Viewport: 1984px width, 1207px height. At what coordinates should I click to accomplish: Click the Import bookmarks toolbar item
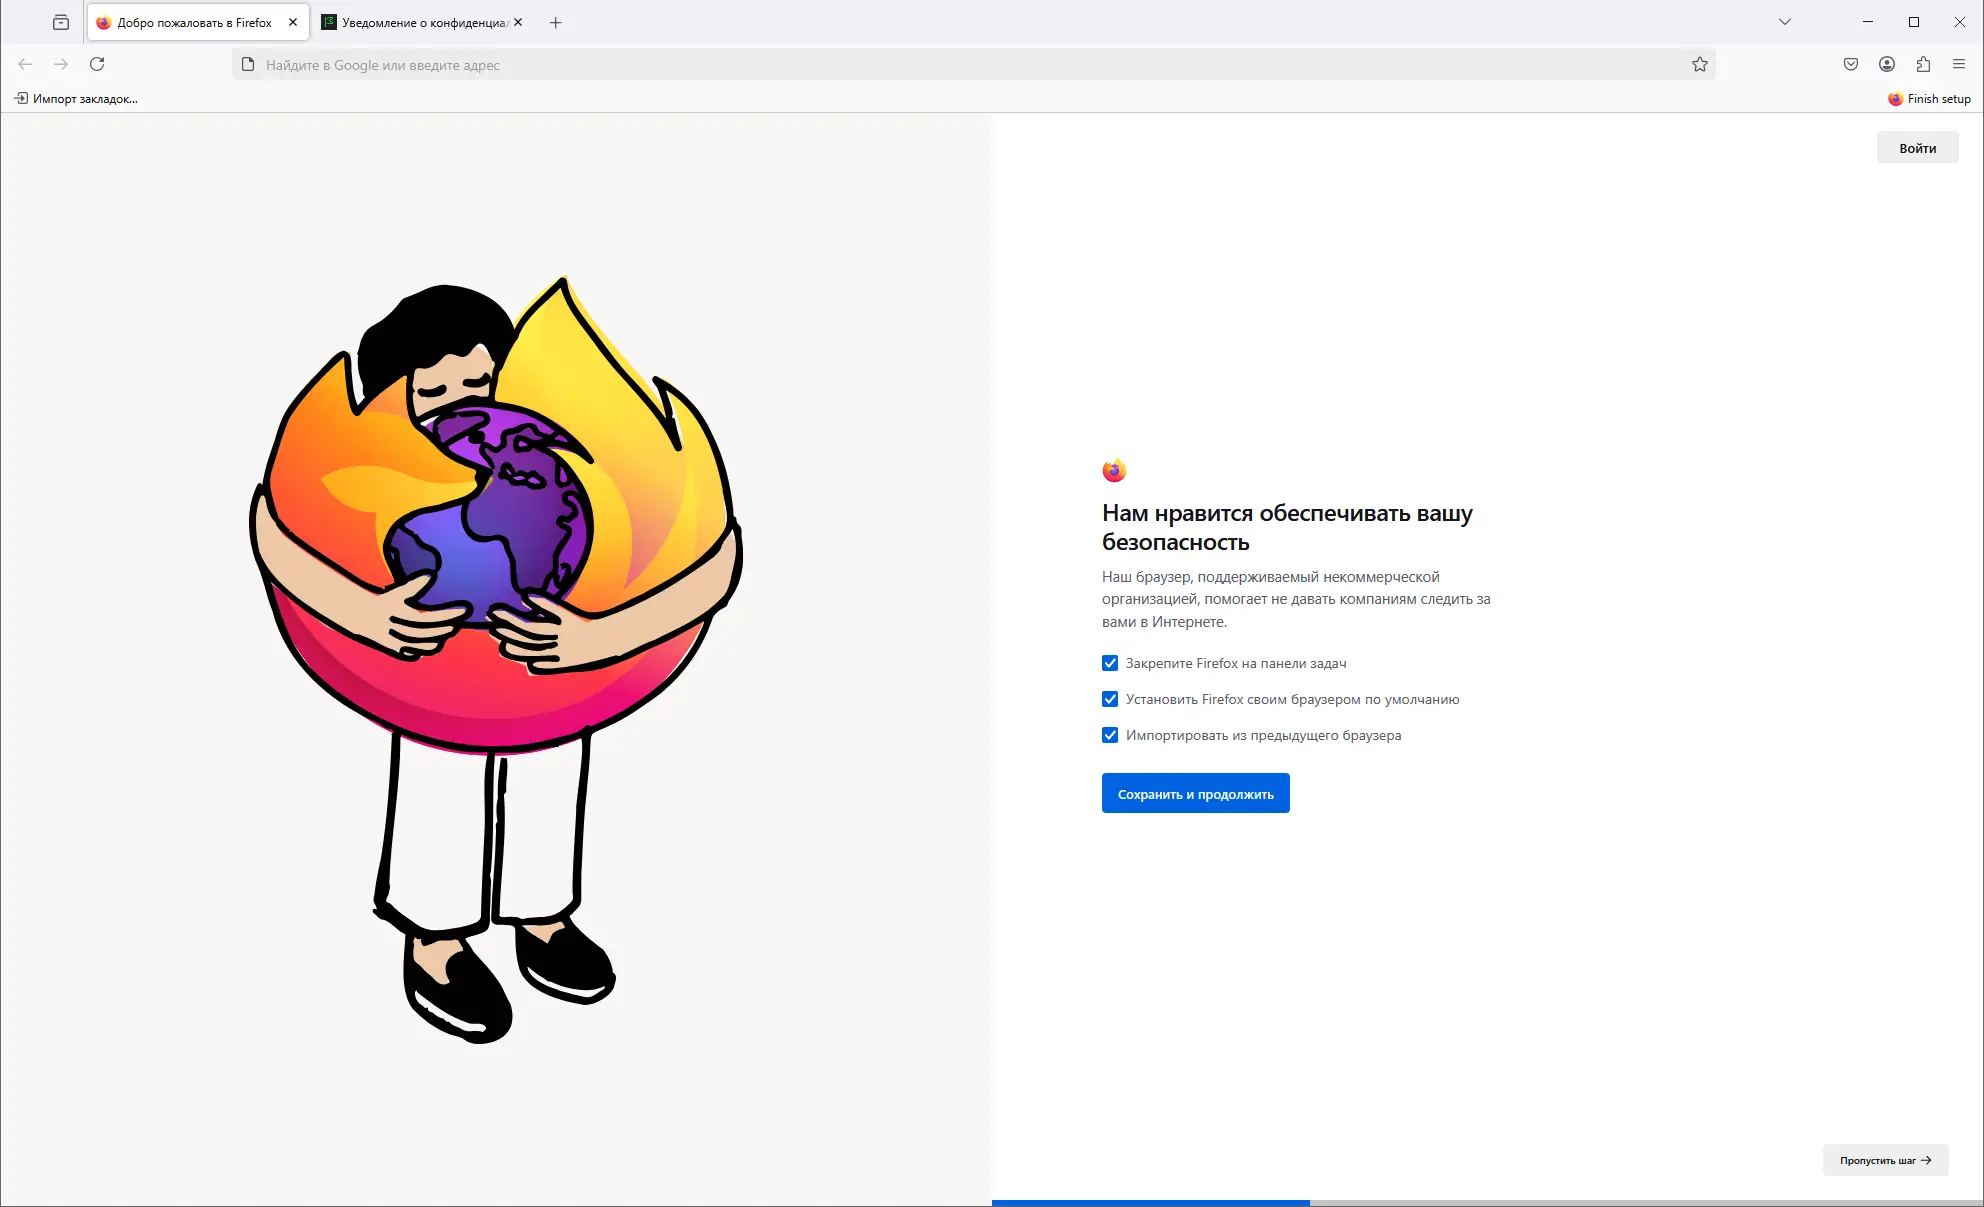point(76,98)
